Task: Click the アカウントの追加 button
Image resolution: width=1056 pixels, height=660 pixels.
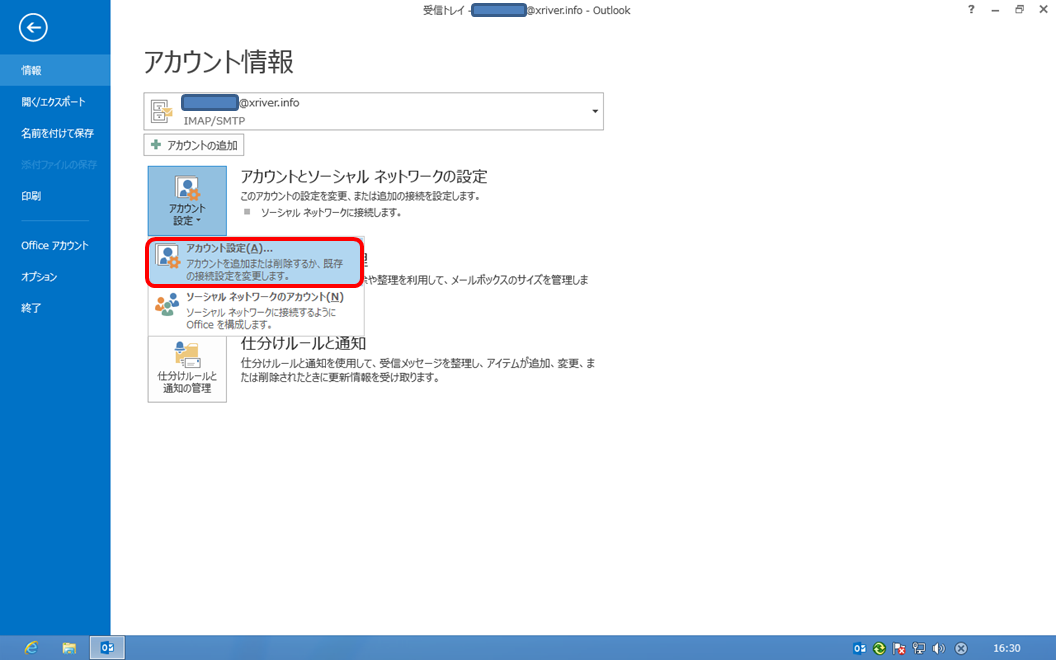Action: (x=194, y=145)
